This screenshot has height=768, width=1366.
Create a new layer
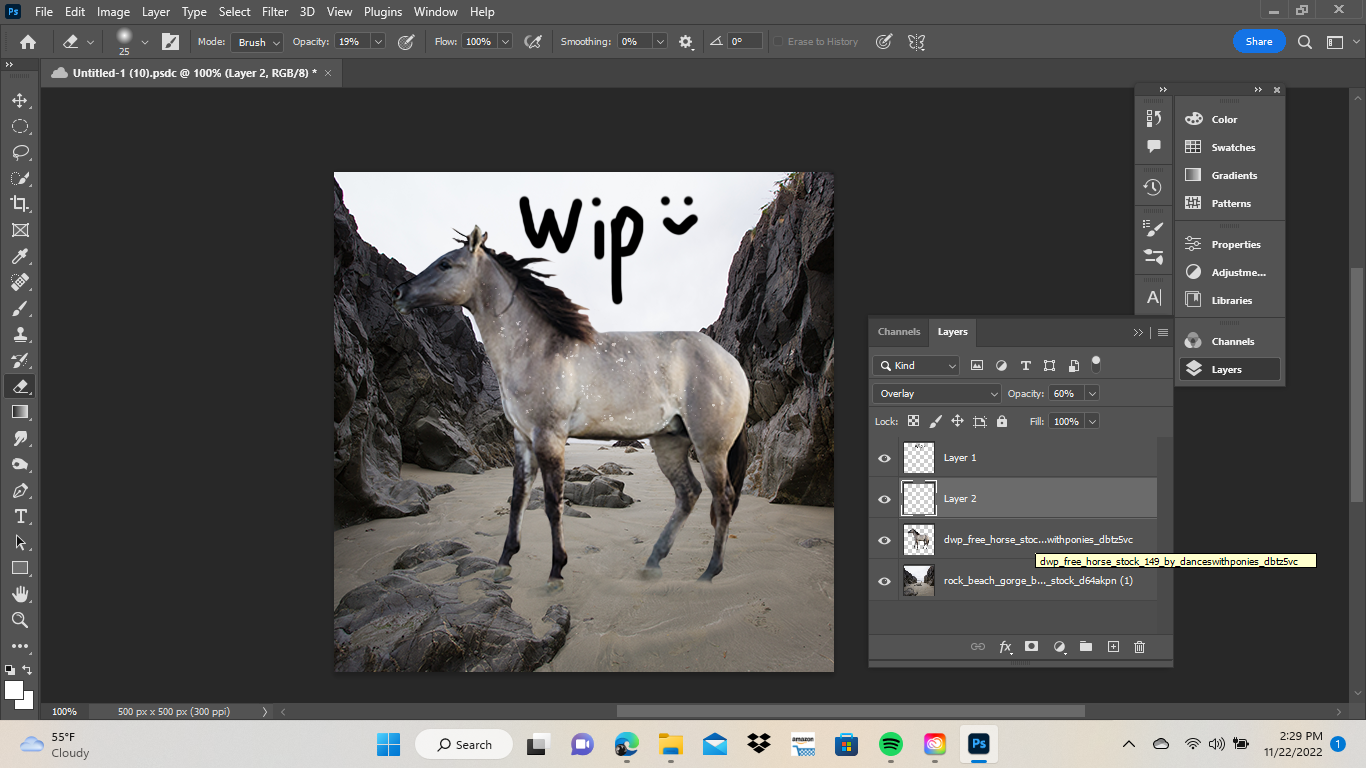(1113, 647)
